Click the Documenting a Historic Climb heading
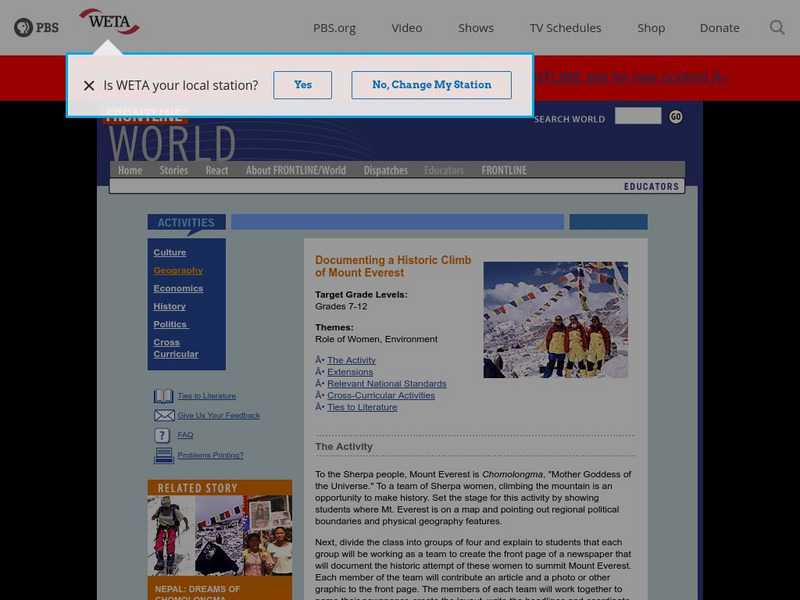This screenshot has height=600, width=800. pyautogui.click(x=393, y=266)
